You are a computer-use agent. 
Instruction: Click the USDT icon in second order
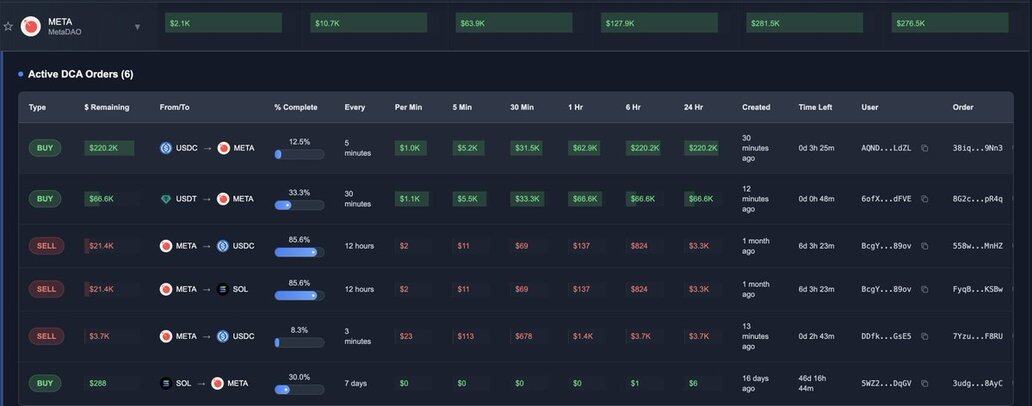pos(166,199)
